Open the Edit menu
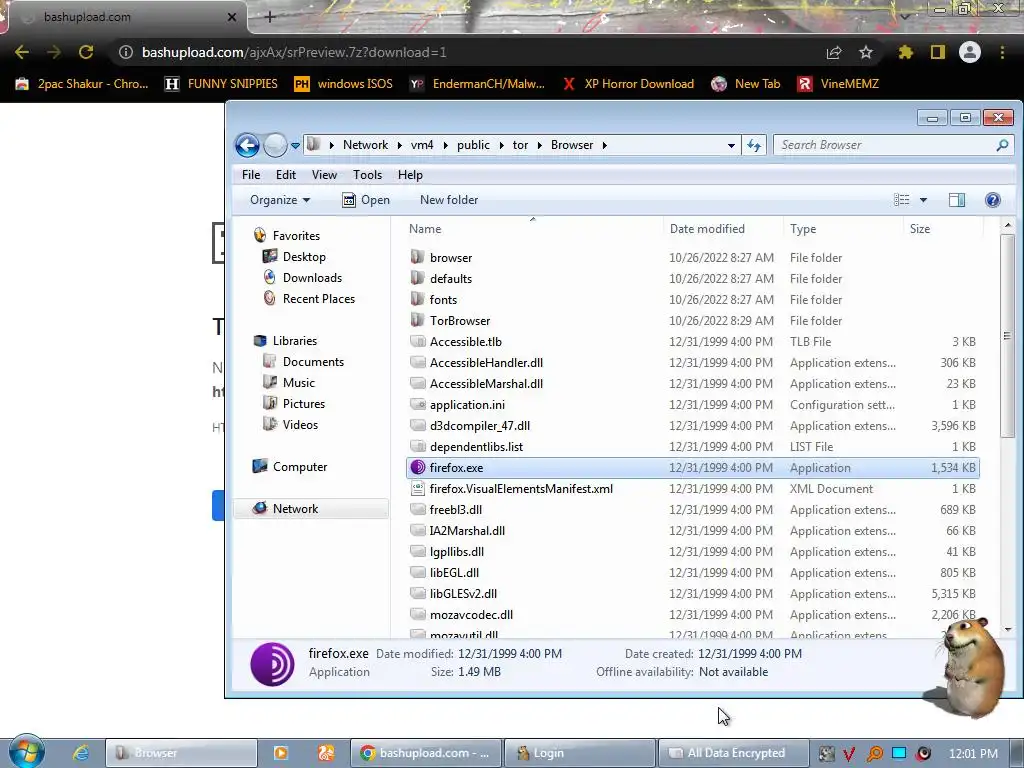 [285, 174]
